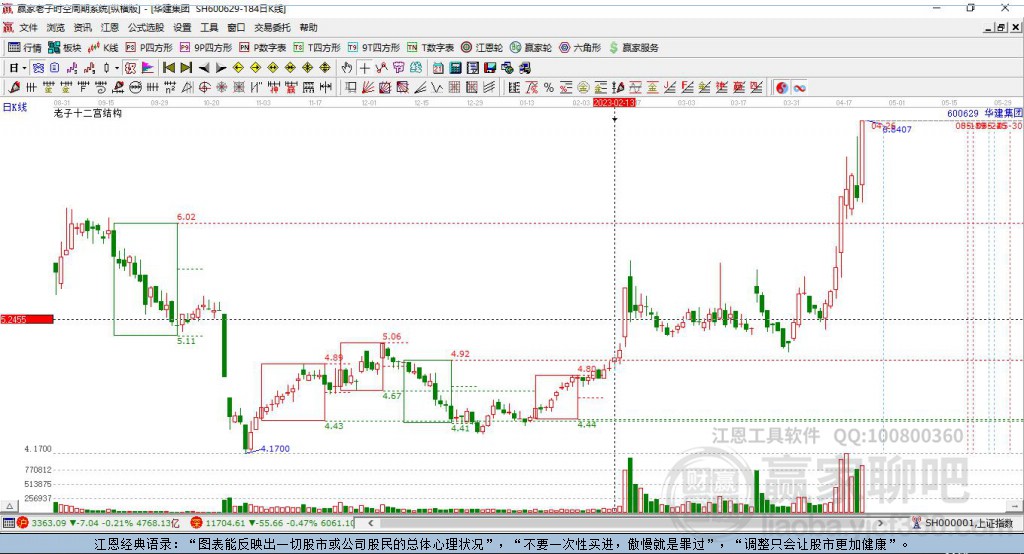The width and height of the screenshot is (1024, 554).
Task: Open the P四方形 square tool
Action: (x=149, y=48)
